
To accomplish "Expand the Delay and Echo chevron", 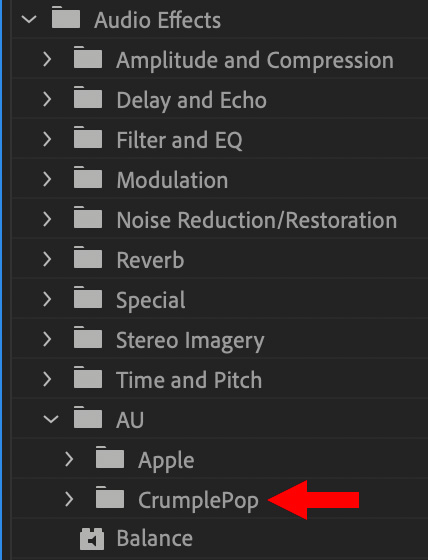I will coord(47,99).
